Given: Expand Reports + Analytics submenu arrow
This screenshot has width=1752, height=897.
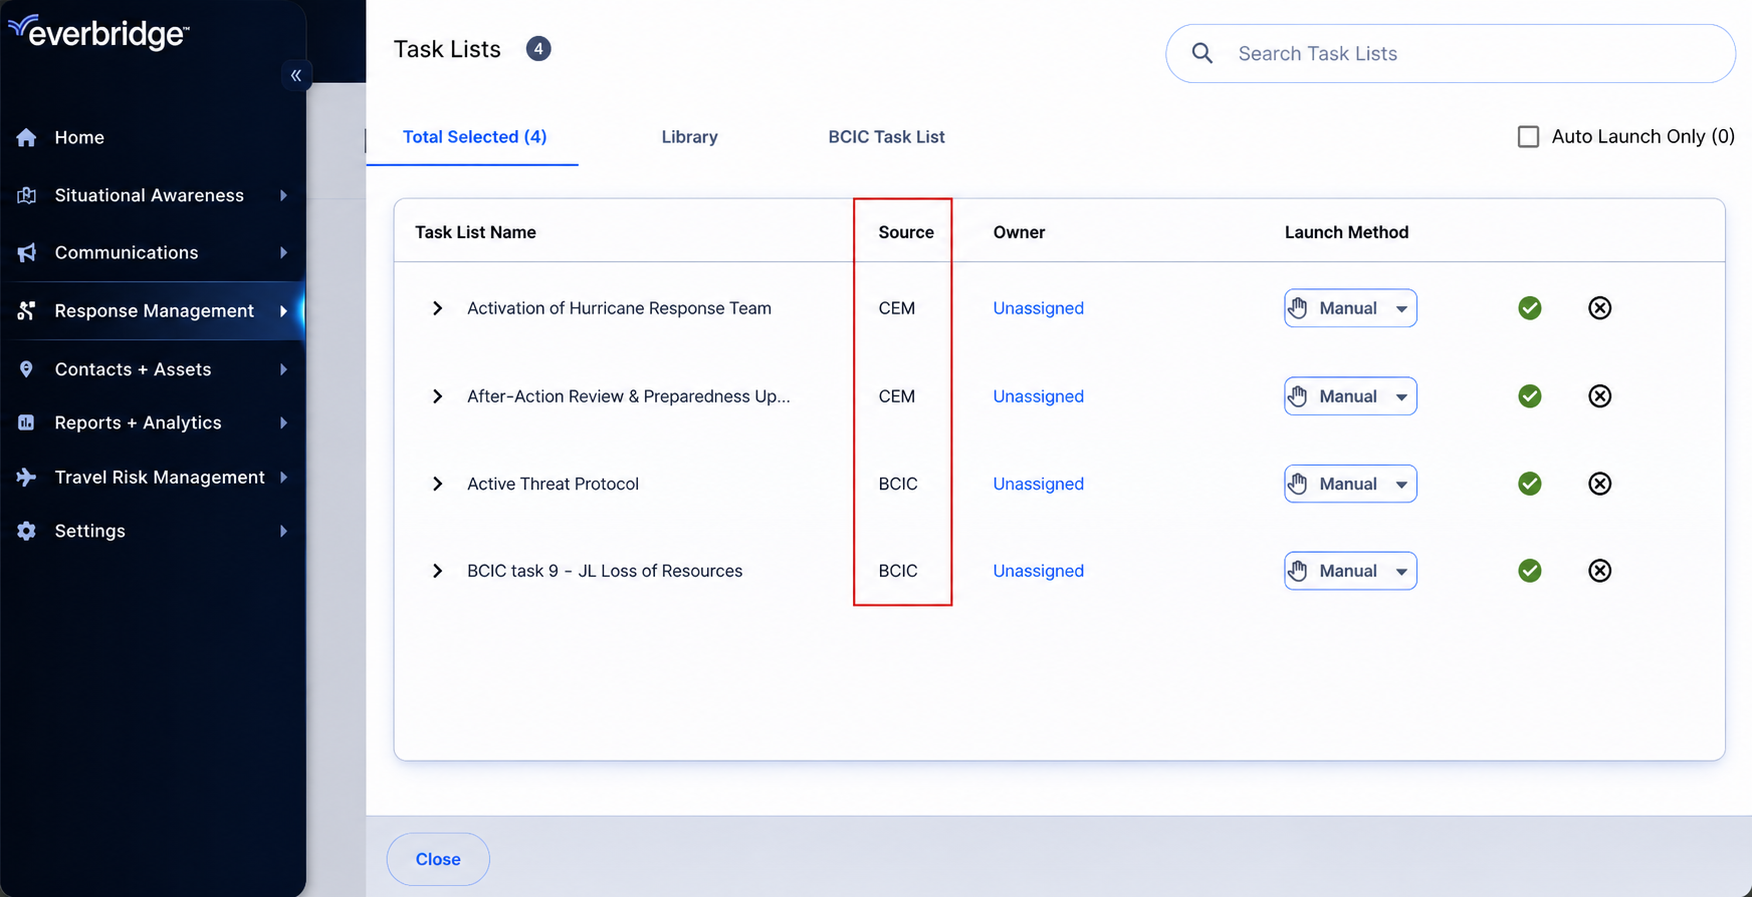Looking at the screenshot, I should pyautogui.click(x=284, y=423).
